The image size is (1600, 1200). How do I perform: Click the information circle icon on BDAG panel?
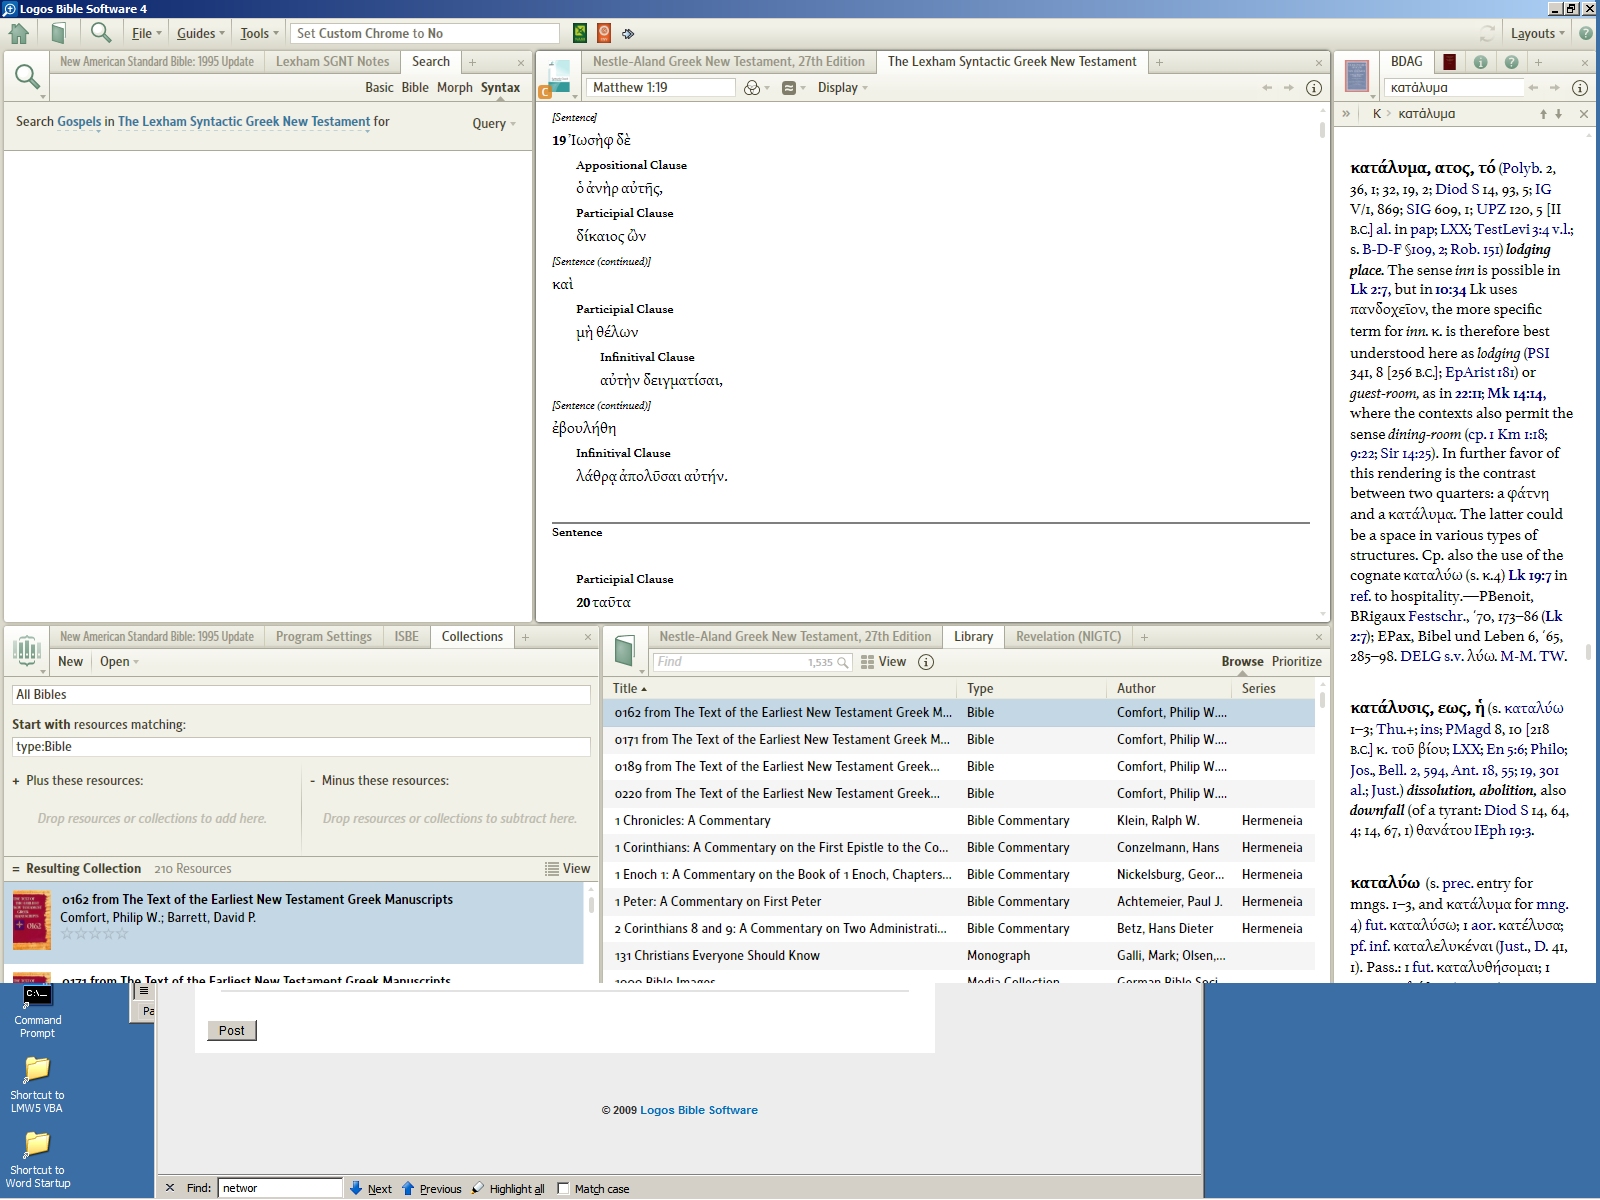pyautogui.click(x=1481, y=61)
